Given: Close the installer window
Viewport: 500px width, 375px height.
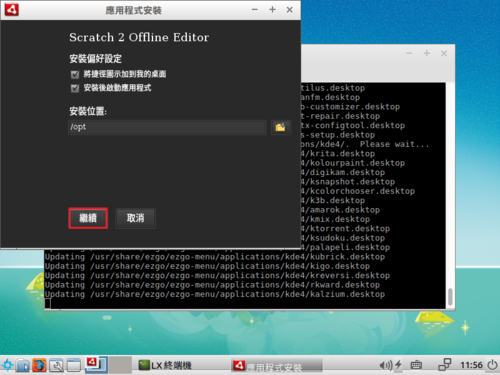Looking at the screenshot, I should pos(290,10).
